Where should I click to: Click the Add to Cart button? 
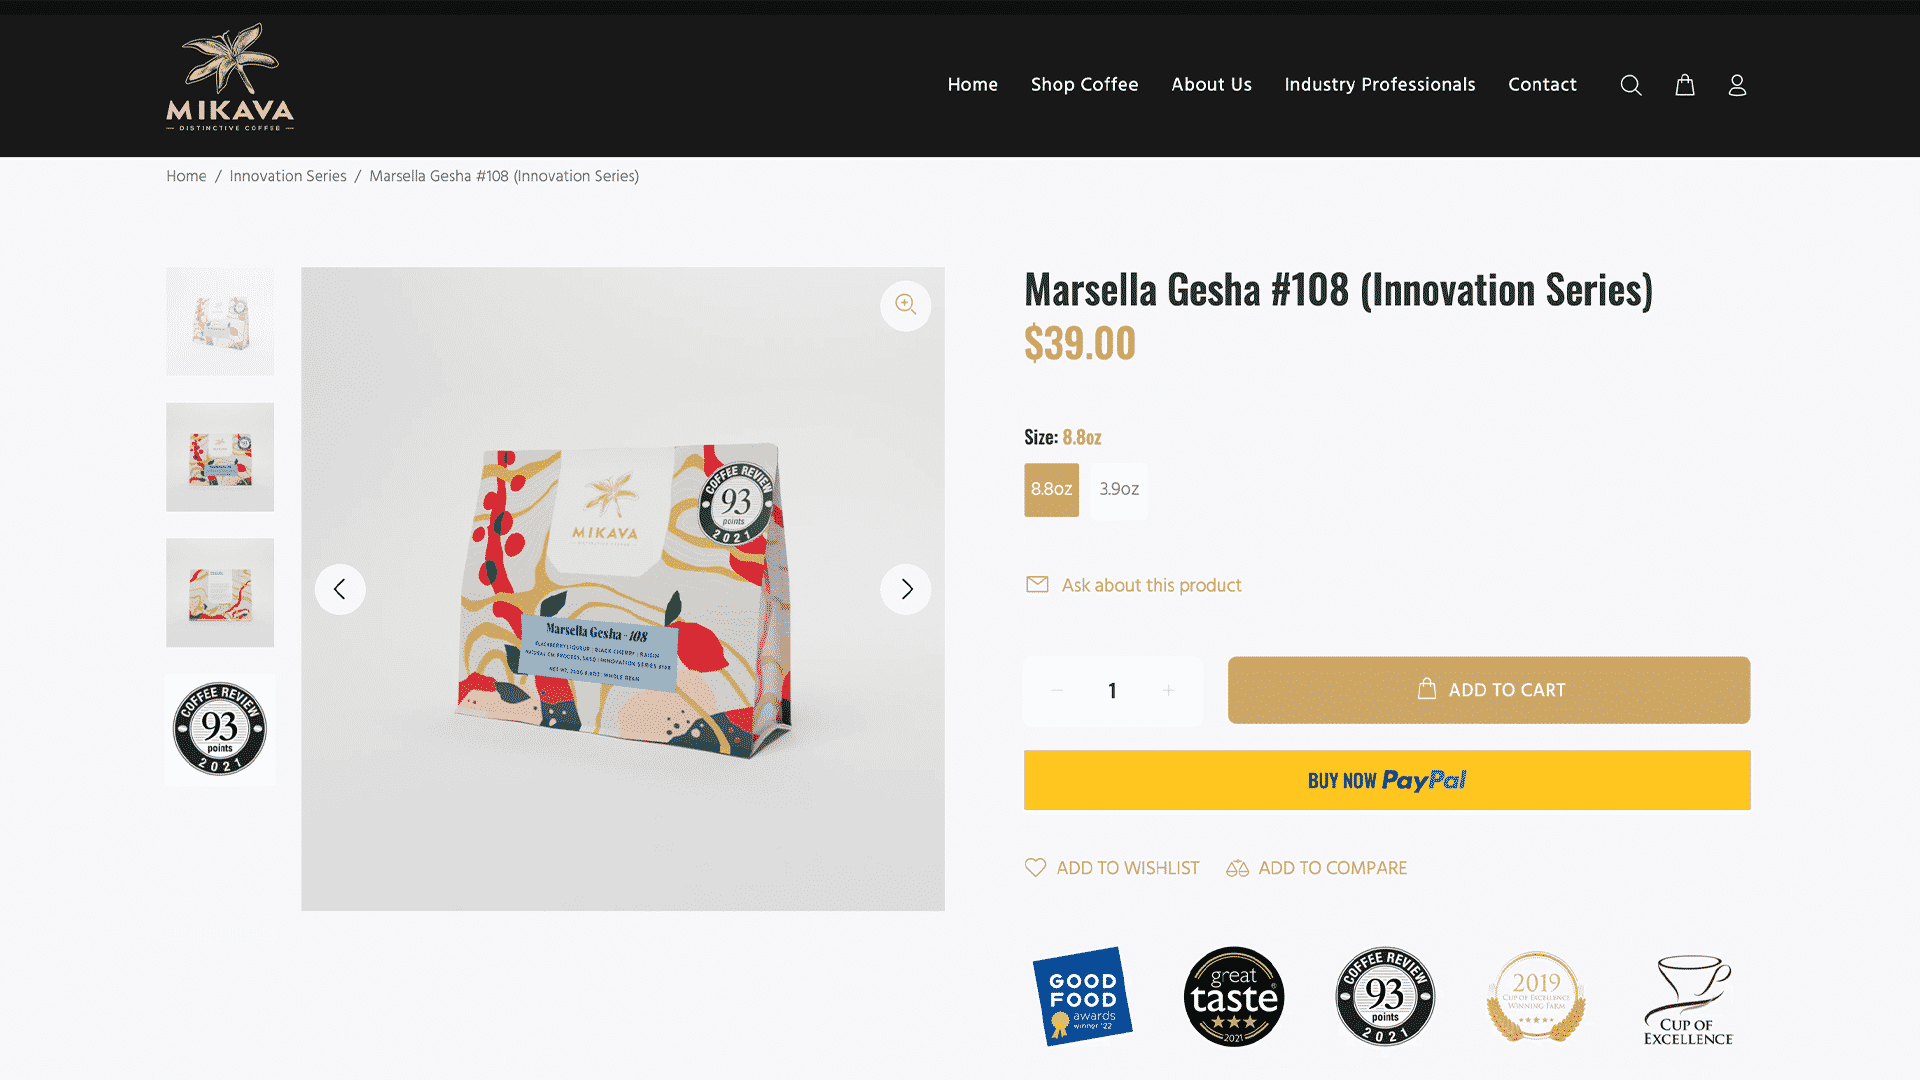1489,690
